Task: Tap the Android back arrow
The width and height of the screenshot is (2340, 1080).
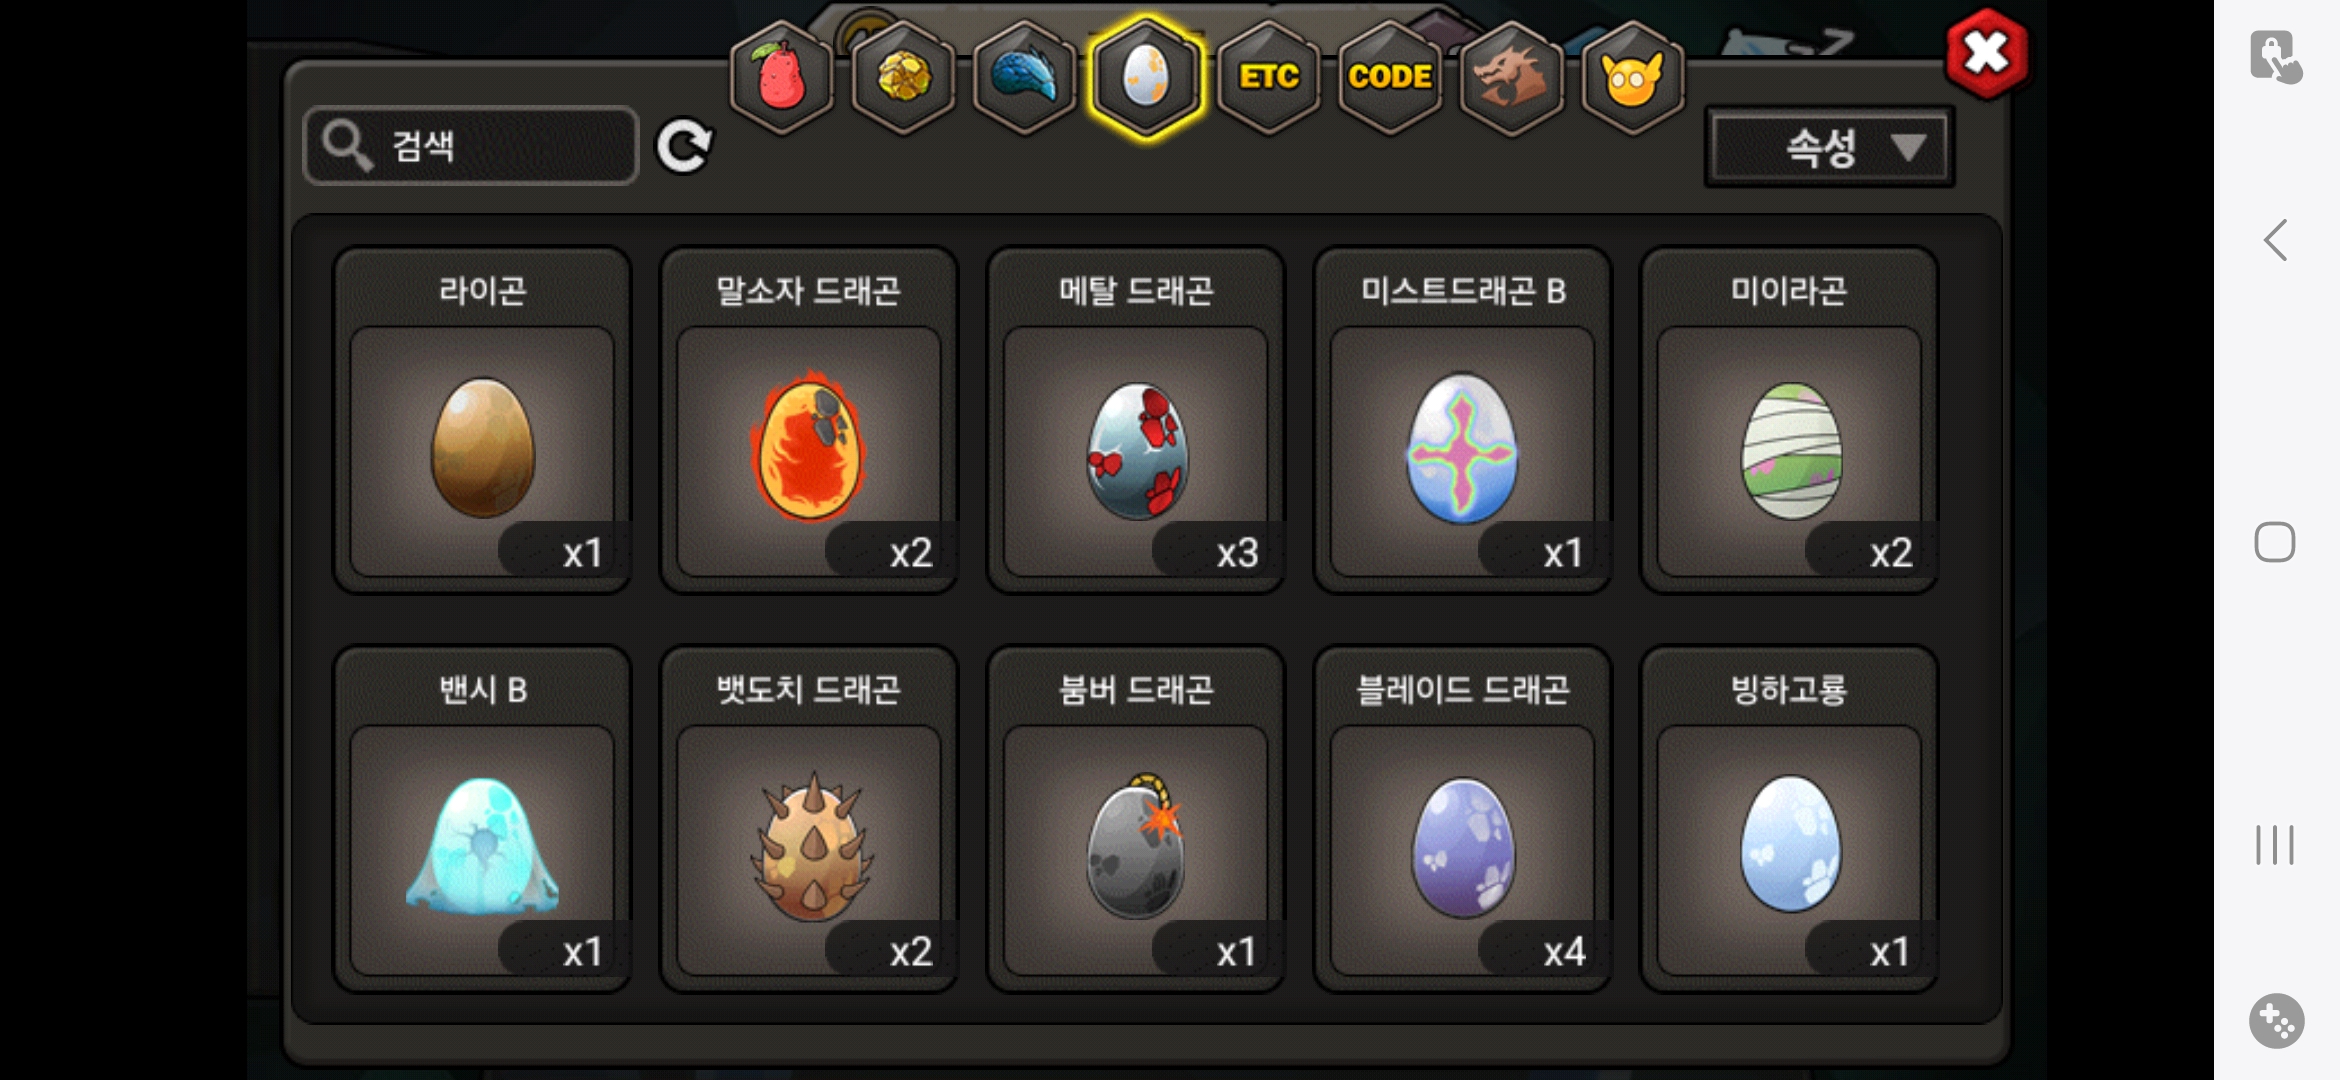Action: pyautogui.click(x=2275, y=240)
